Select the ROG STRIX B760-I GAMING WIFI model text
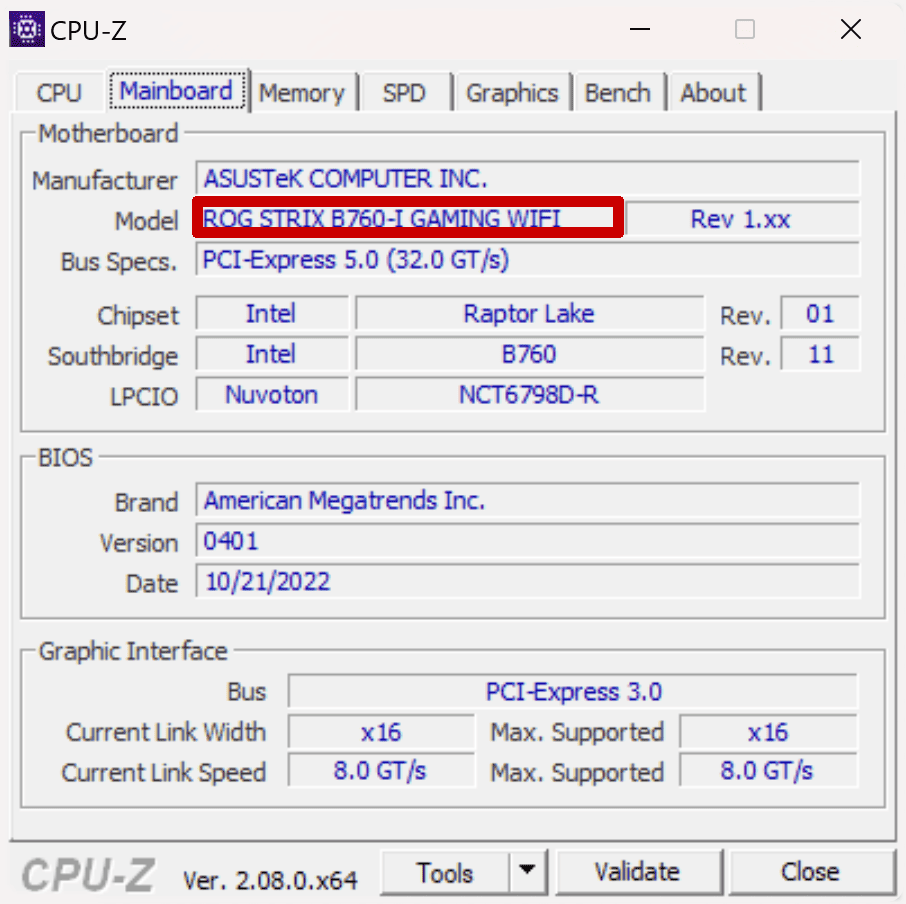This screenshot has height=904, width=906. (x=382, y=219)
